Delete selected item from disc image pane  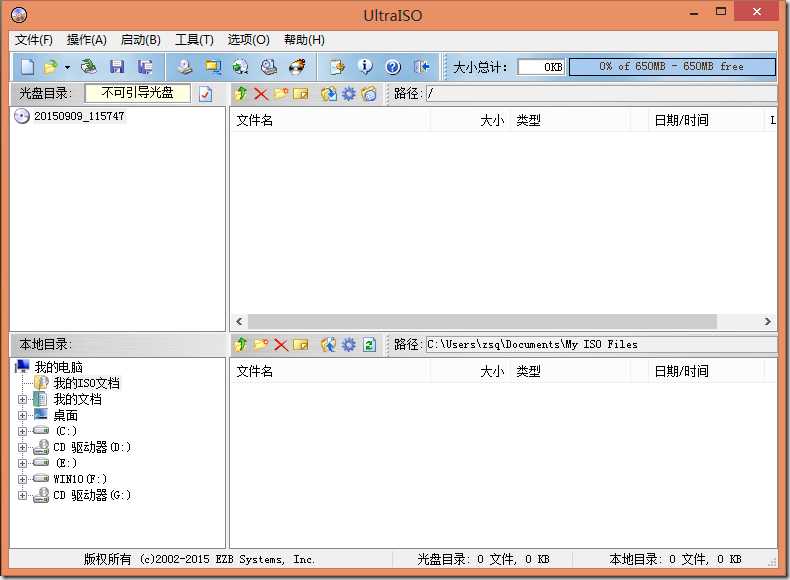[261, 94]
